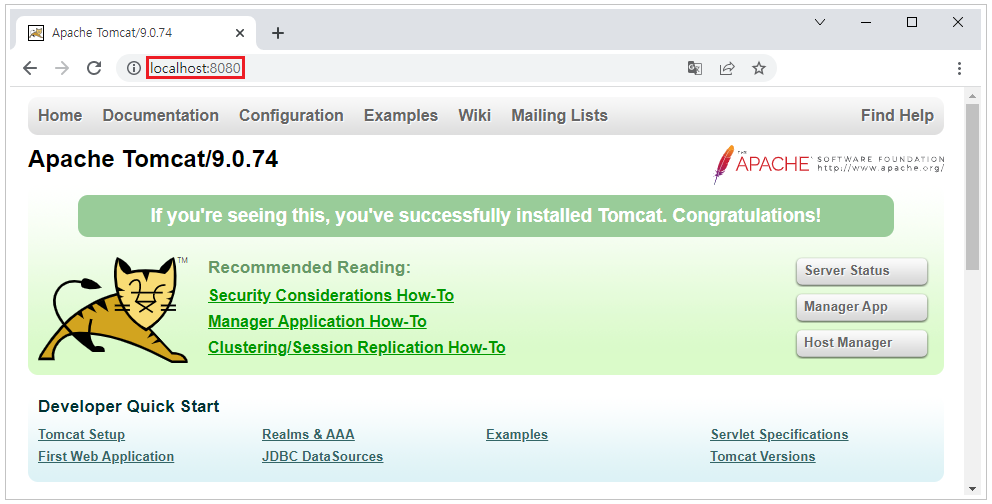Open a new tab with the plus button
992x504 pixels.
(278, 33)
